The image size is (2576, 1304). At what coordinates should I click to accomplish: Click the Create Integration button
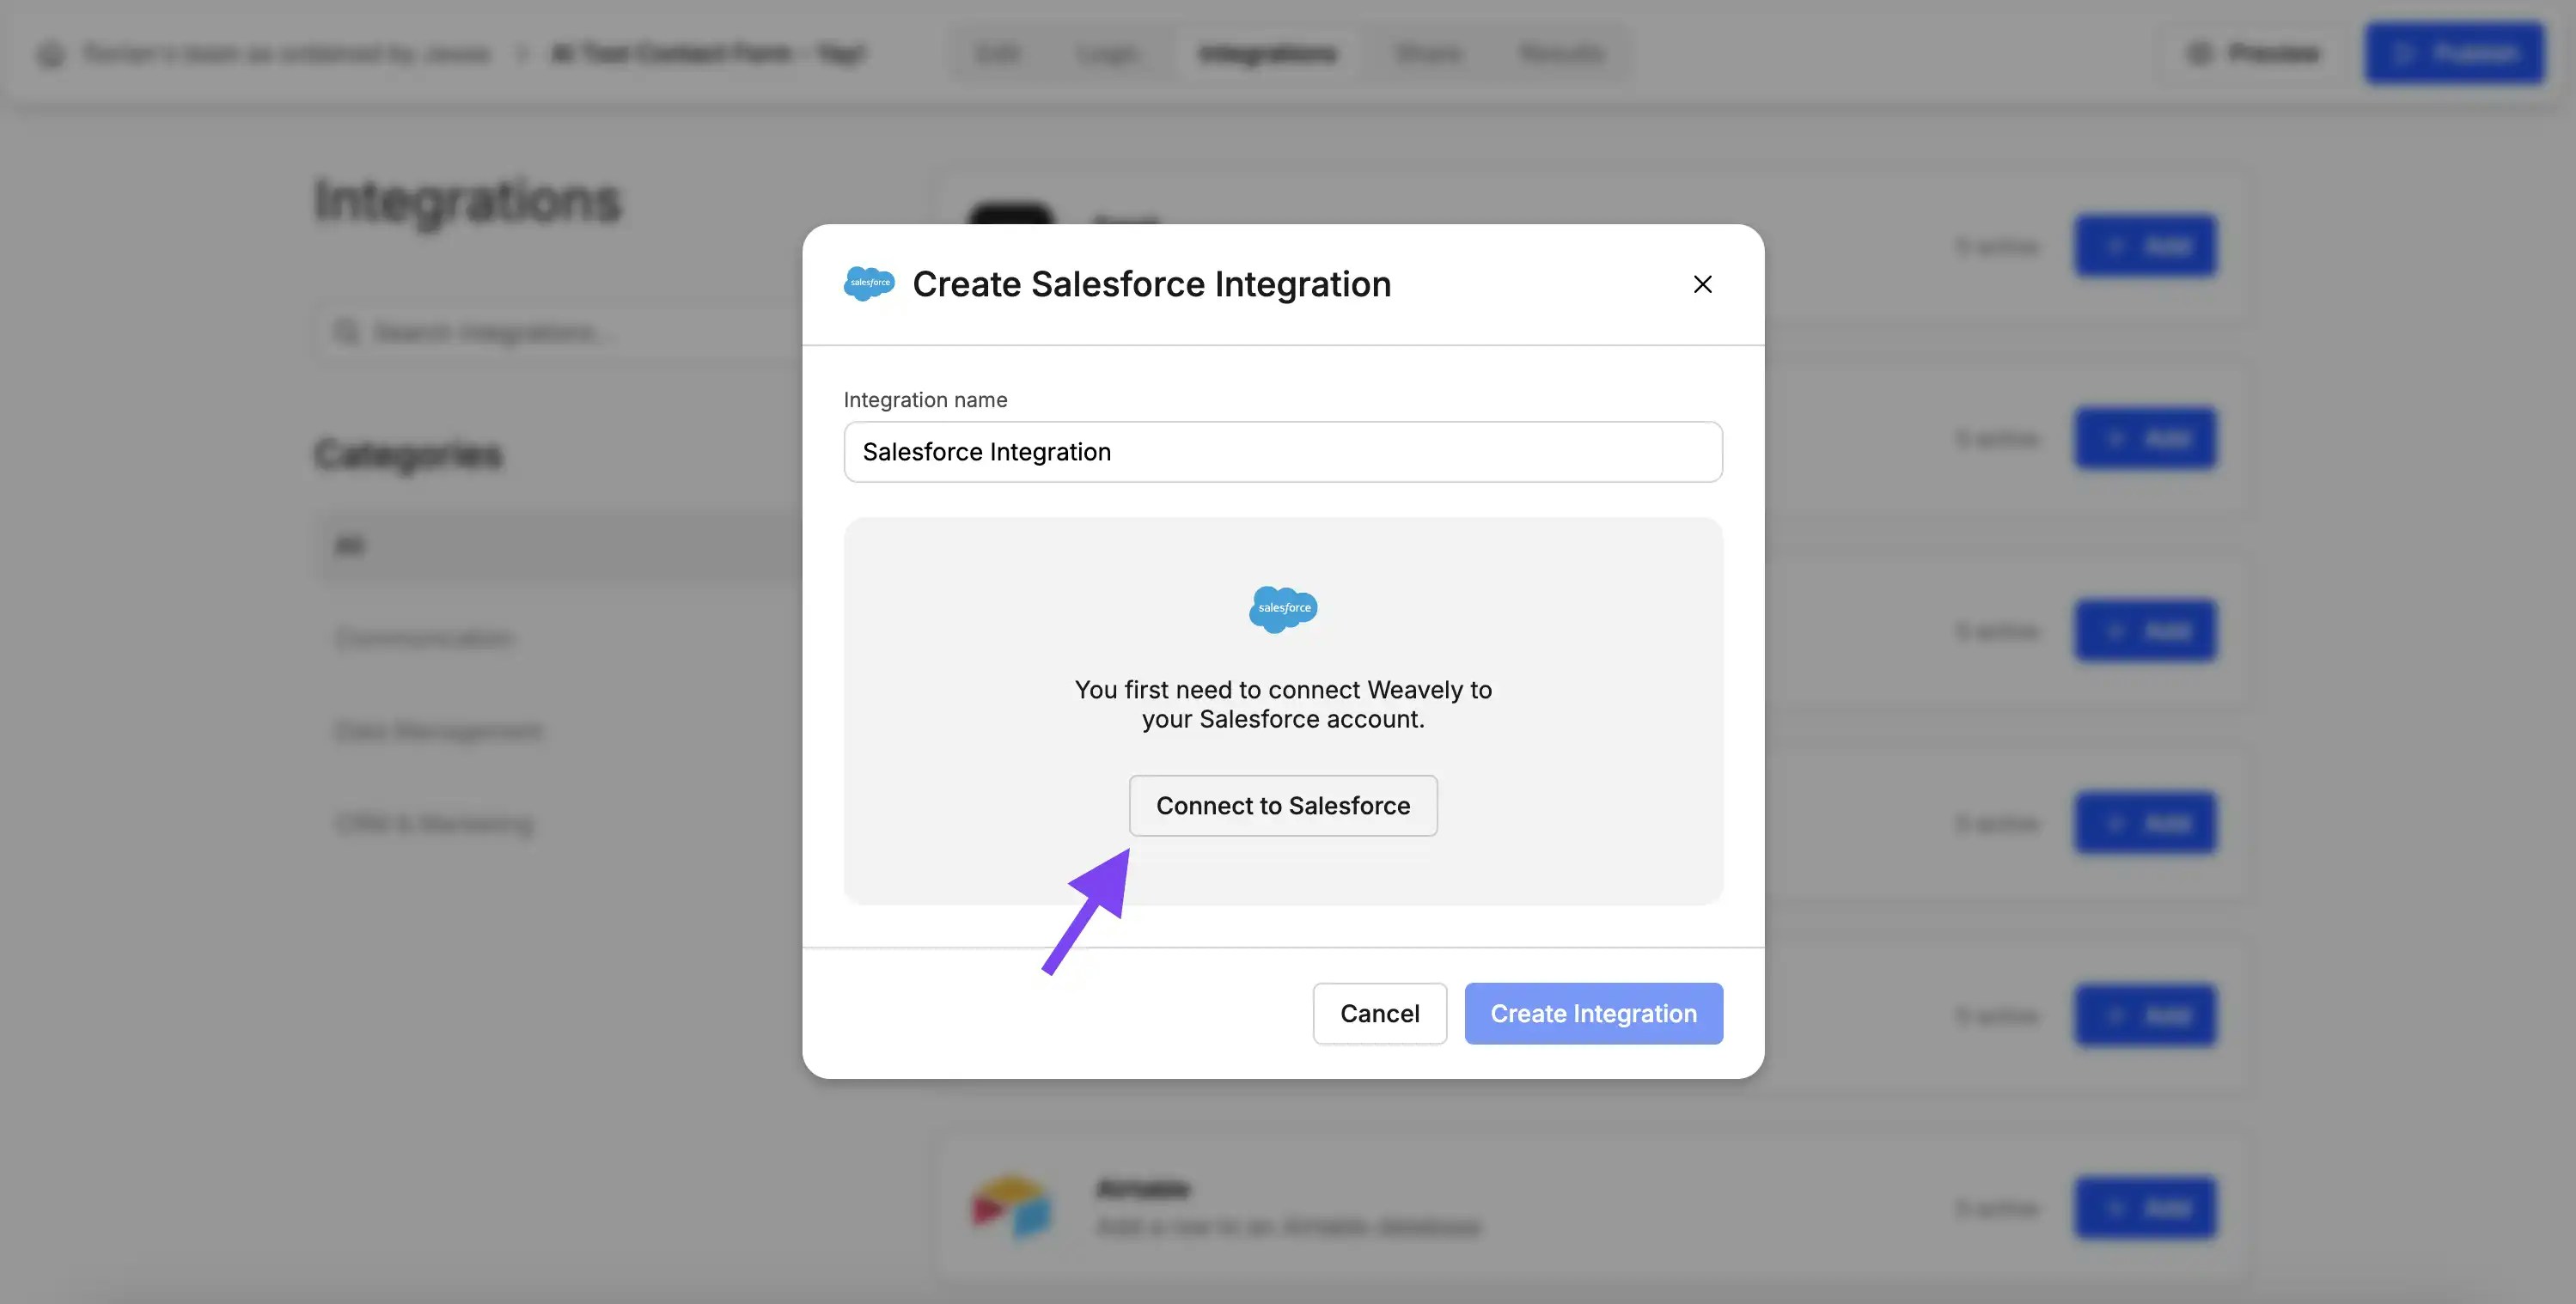coord(1593,1013)
